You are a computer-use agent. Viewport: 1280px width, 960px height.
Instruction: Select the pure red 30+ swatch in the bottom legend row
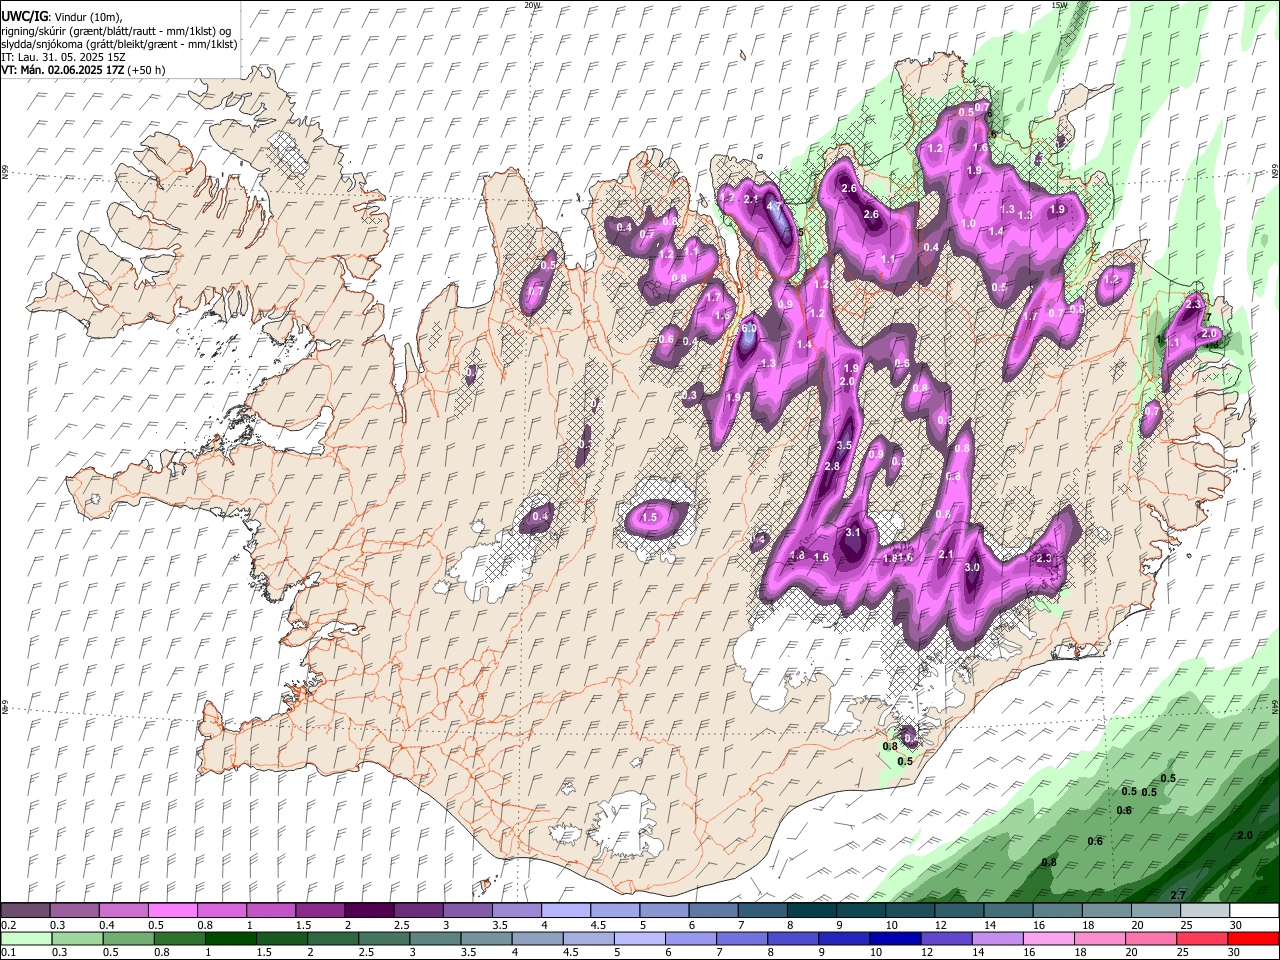(1255, 939)
